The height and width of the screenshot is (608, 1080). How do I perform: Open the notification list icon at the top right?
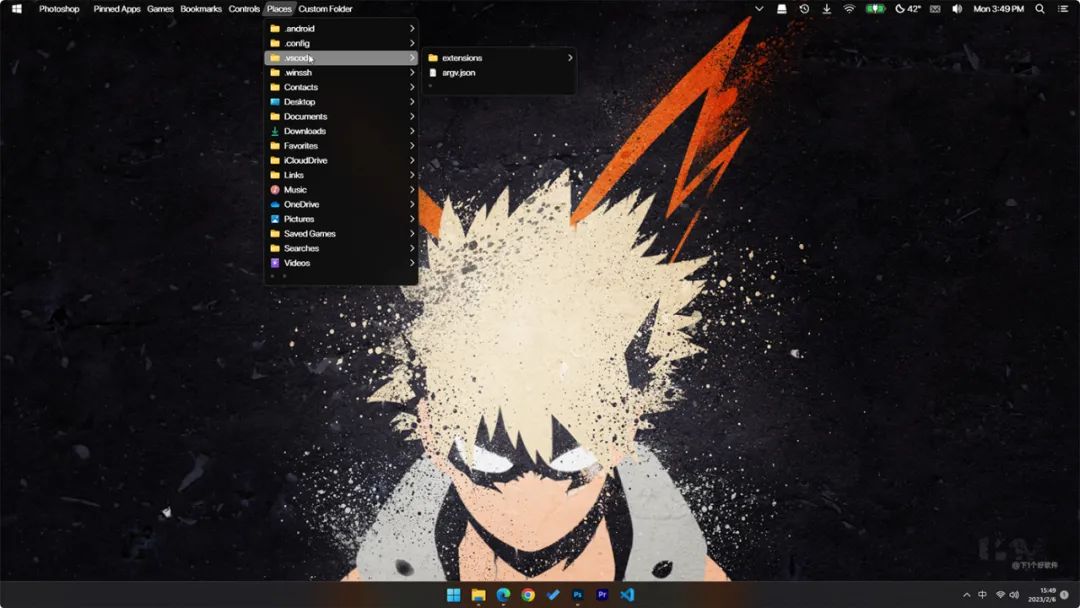tap(1063, 9)
